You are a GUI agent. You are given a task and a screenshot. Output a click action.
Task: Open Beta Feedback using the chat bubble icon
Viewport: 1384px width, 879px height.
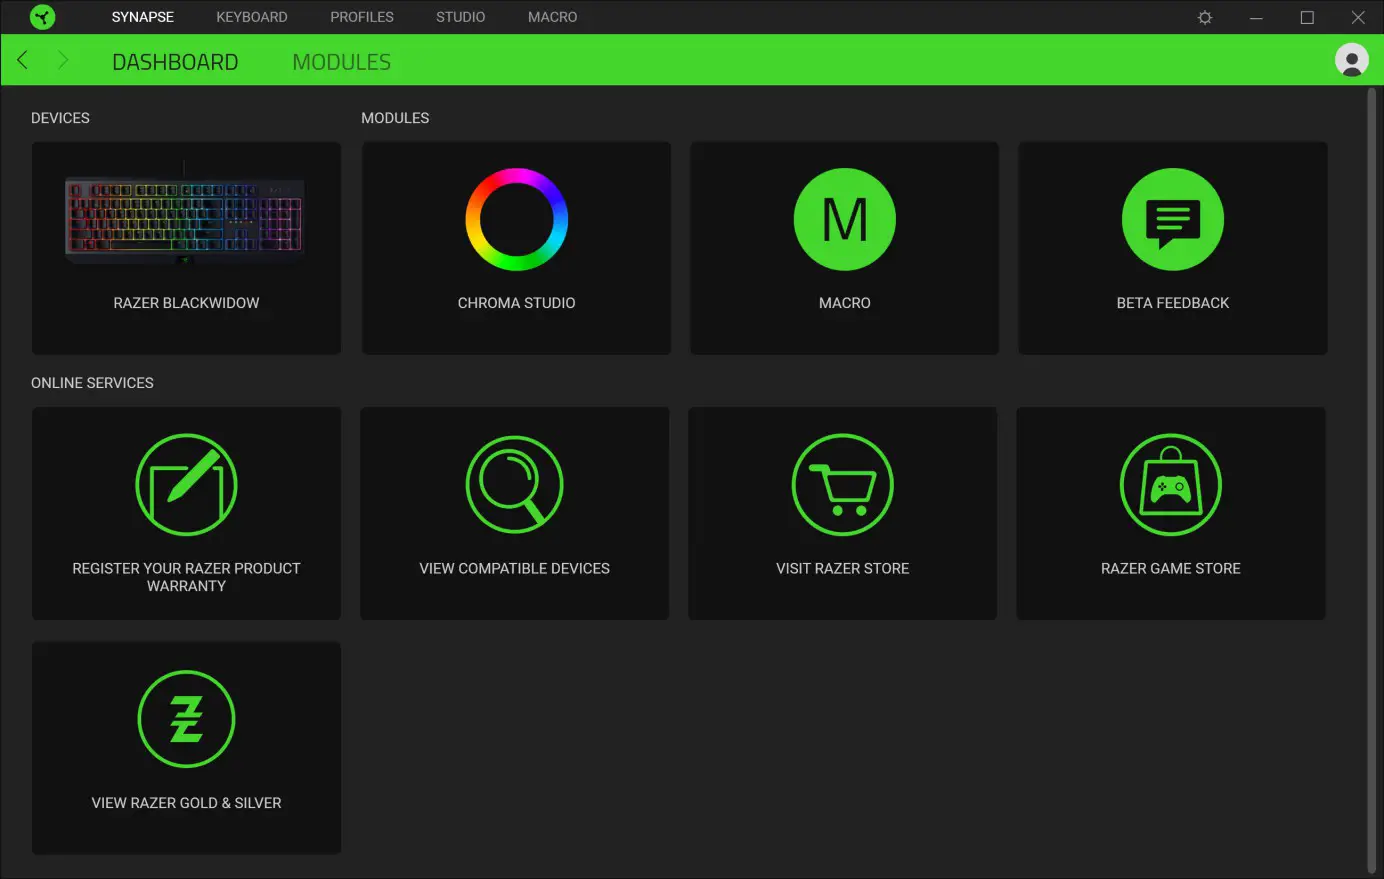pyautogui.click(x=1172, y=219)
